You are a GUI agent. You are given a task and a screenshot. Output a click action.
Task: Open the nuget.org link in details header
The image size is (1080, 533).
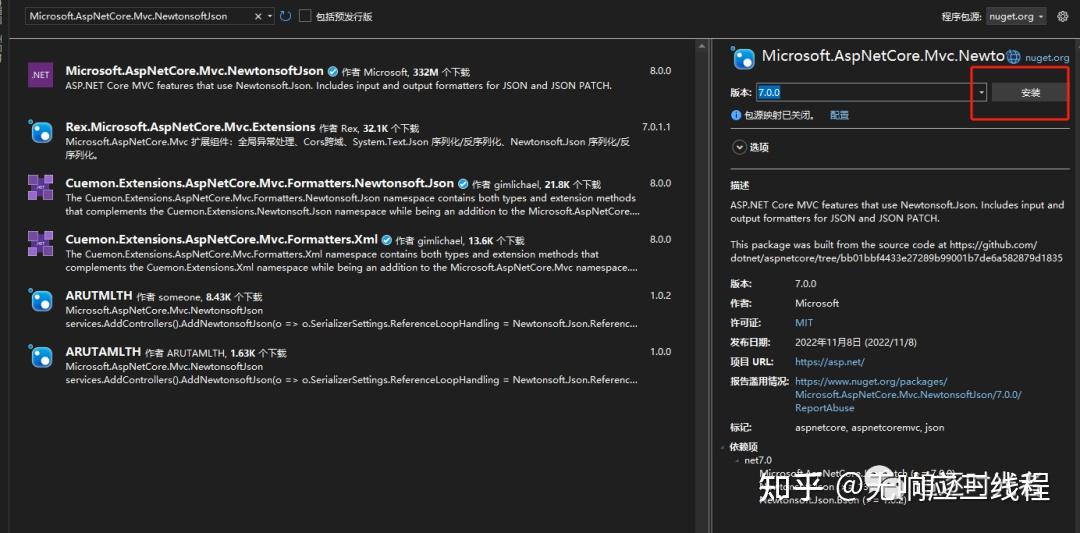tap(1047, 58)
